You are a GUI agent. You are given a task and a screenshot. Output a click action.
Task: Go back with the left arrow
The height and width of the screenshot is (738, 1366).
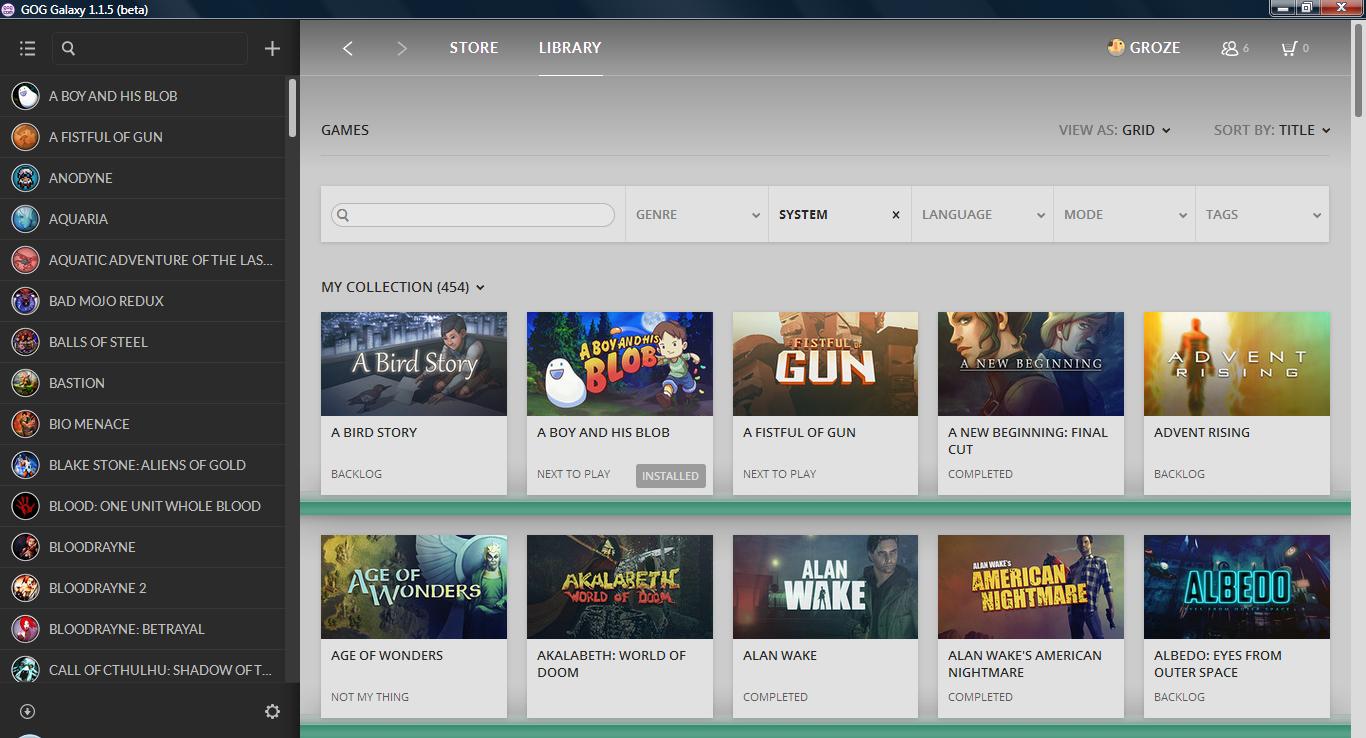[348, 48]
